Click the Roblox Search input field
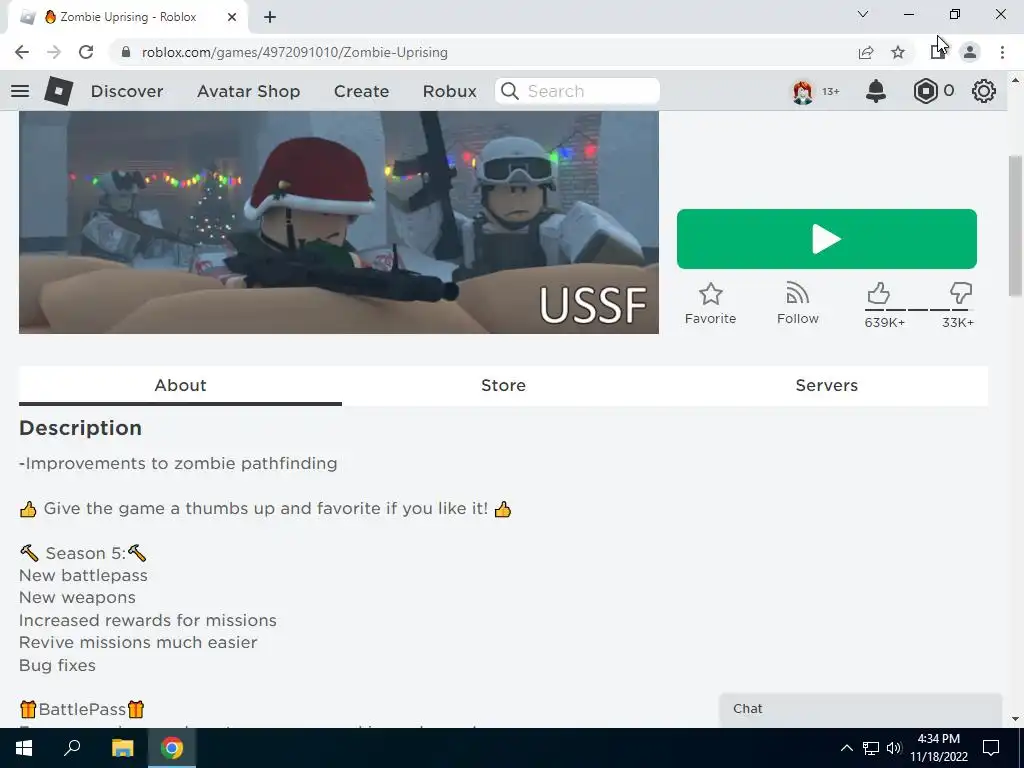Image resolution: width=1024 pixels, height=768 pixels. point(577,91)
